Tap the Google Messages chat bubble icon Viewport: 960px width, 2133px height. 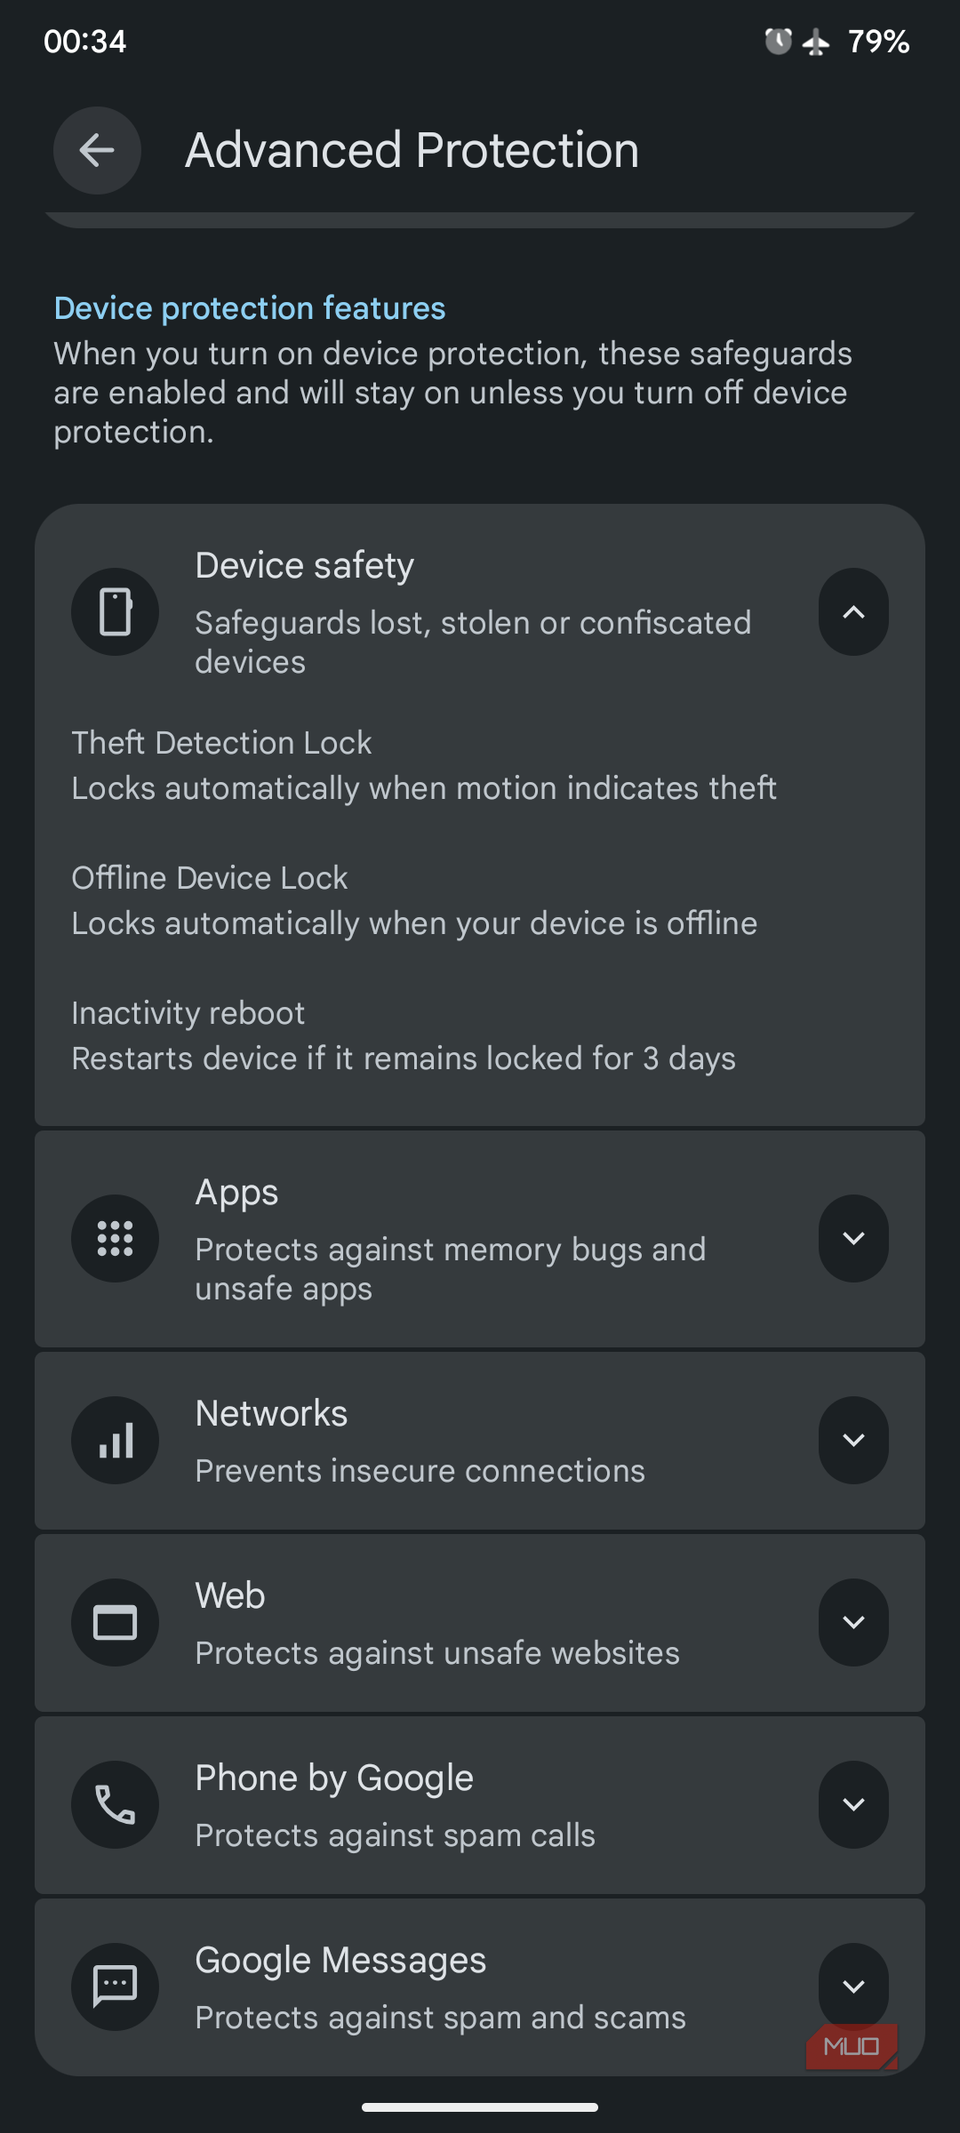(115, 1986)
